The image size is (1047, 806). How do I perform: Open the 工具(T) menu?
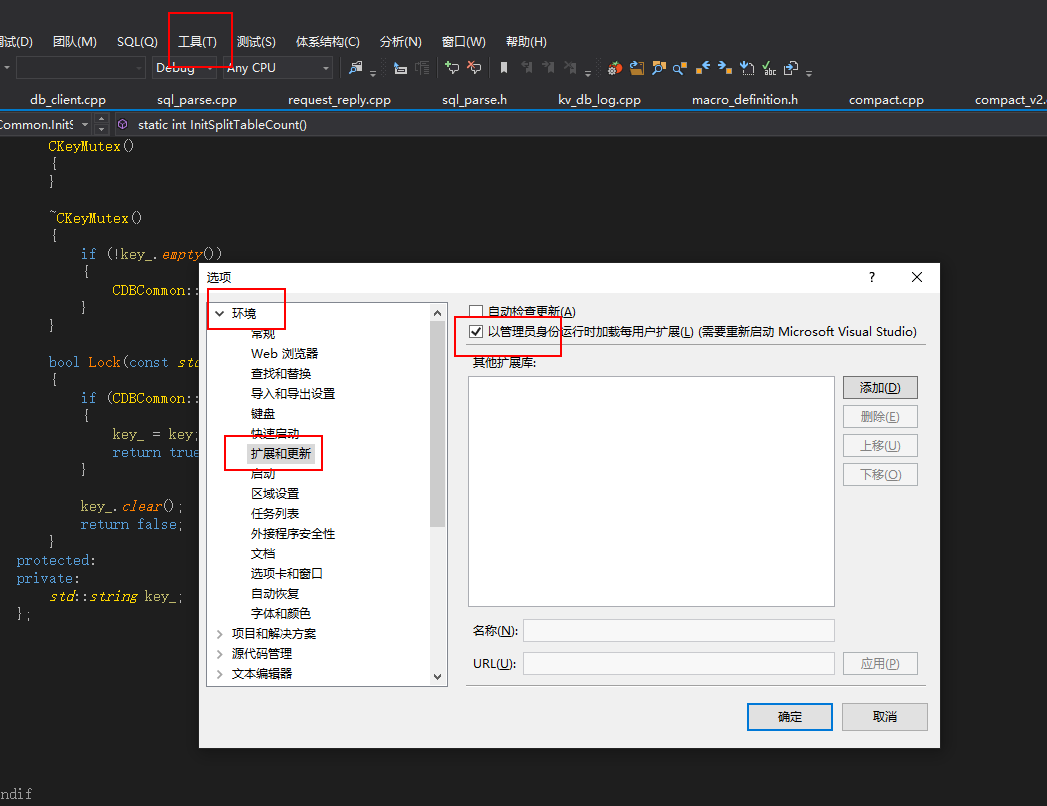[197, 42]
